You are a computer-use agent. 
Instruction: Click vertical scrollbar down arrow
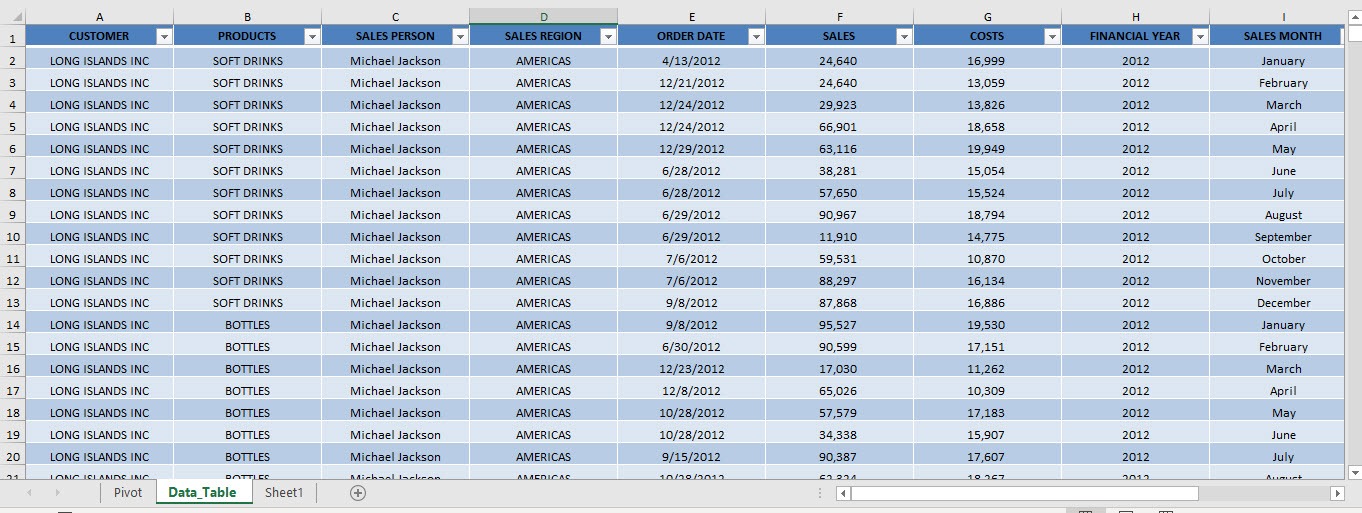pyautogui.click(x=1355, y=472)
